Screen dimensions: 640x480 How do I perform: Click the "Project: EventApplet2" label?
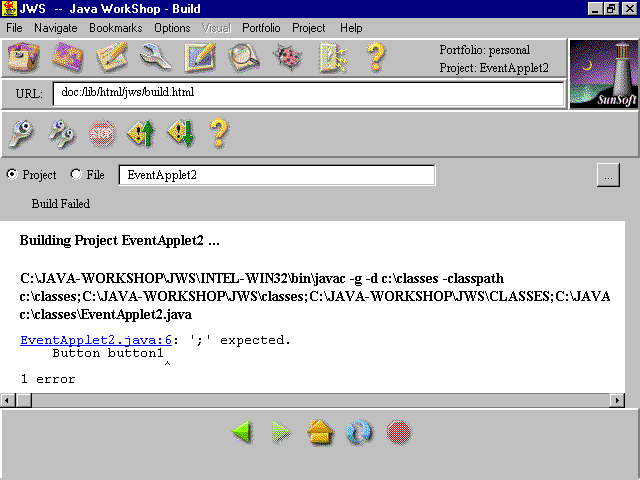(494, 68)
